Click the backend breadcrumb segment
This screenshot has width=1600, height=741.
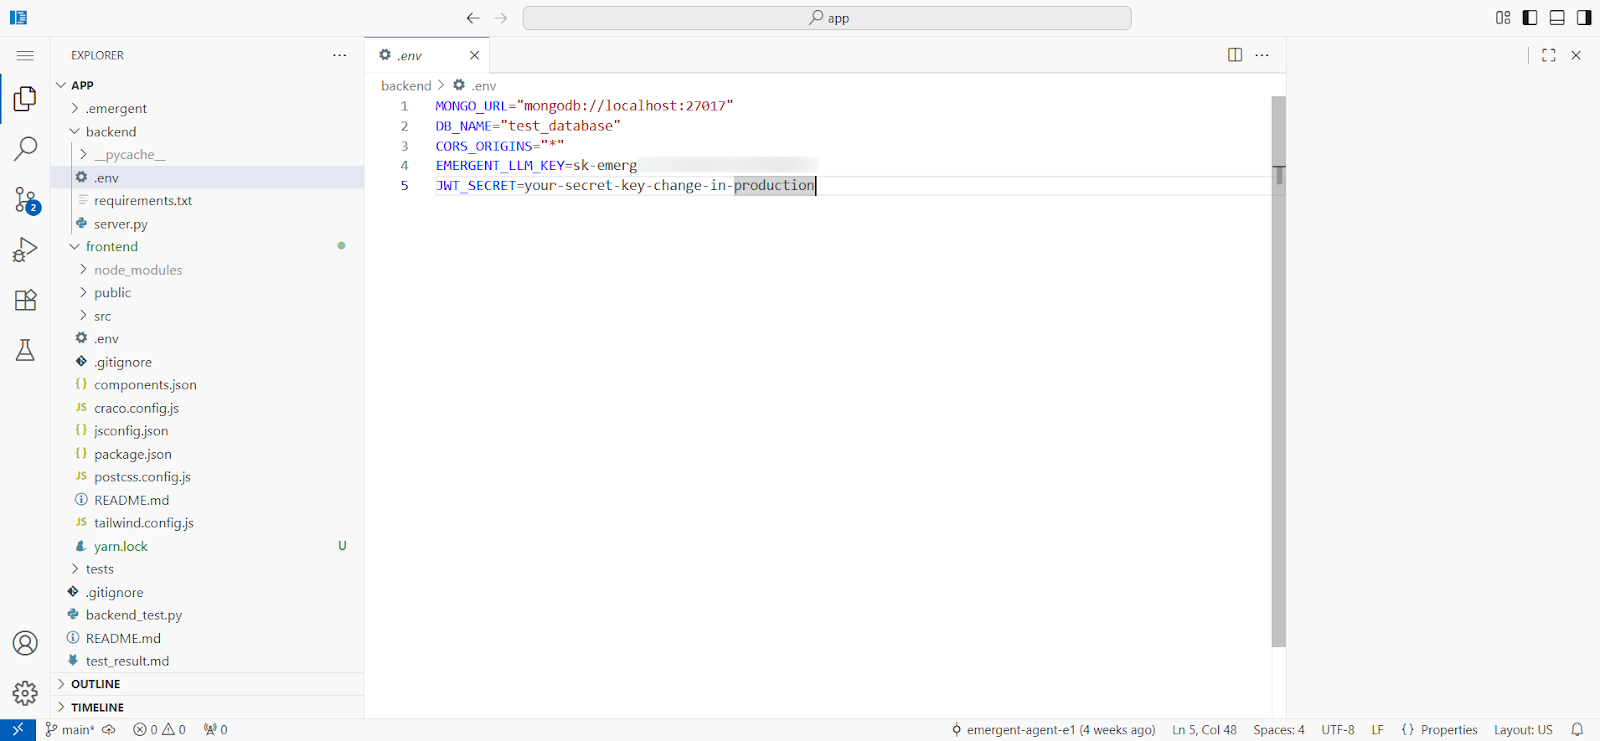point(406,86)
